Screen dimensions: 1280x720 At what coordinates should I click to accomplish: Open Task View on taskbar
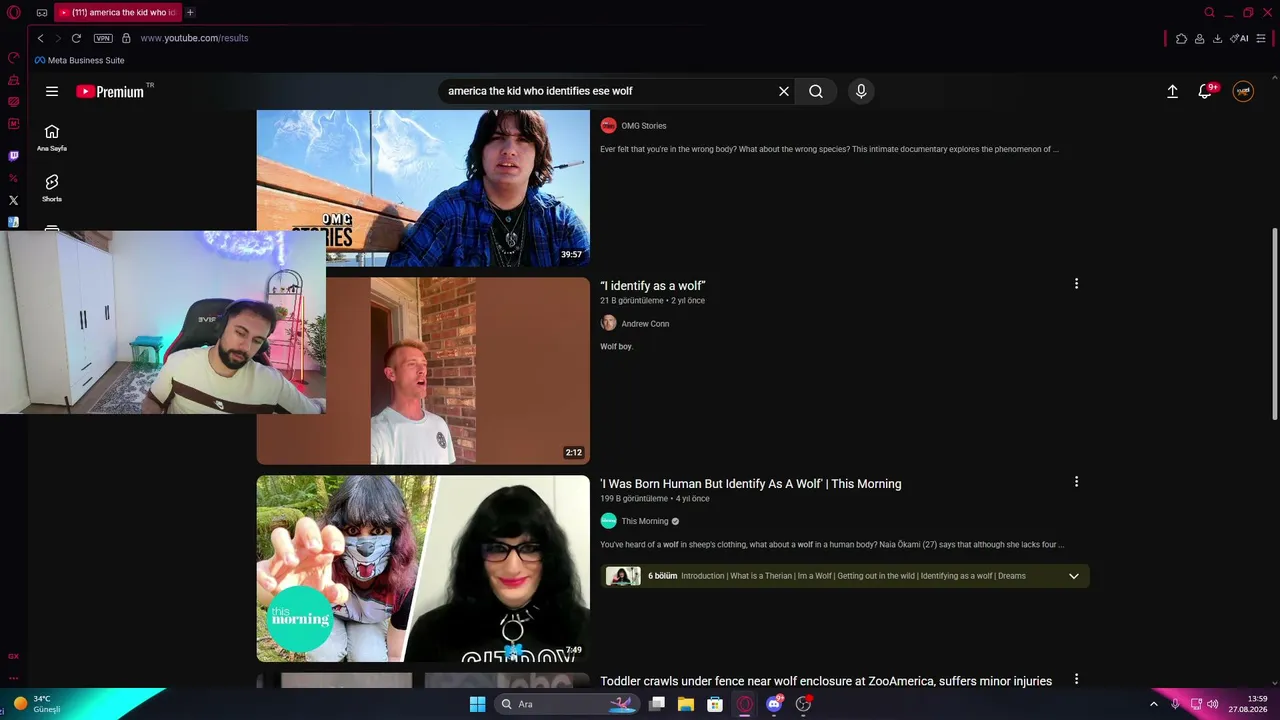point(657,704)
